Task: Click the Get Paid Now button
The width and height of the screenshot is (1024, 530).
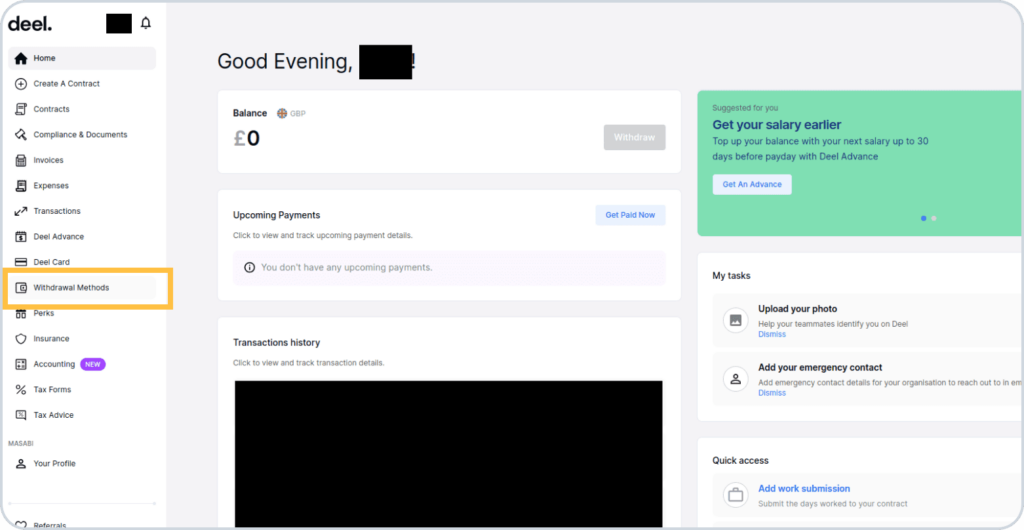Action: click(630, 215)
